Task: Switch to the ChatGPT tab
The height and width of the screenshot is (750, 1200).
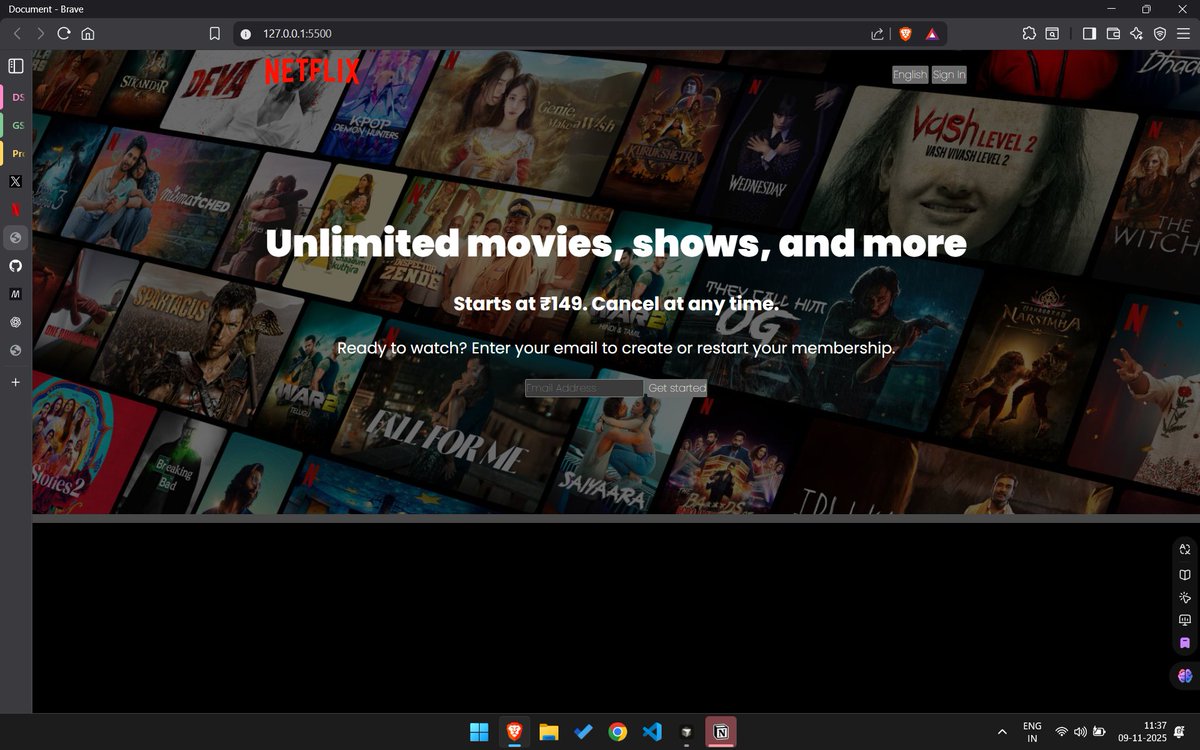Action: (x=15, y=322)
